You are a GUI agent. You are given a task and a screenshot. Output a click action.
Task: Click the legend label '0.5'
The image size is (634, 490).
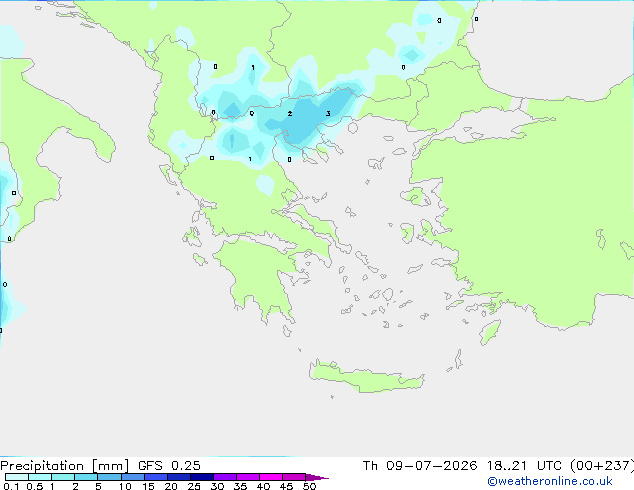click(35, 486)
